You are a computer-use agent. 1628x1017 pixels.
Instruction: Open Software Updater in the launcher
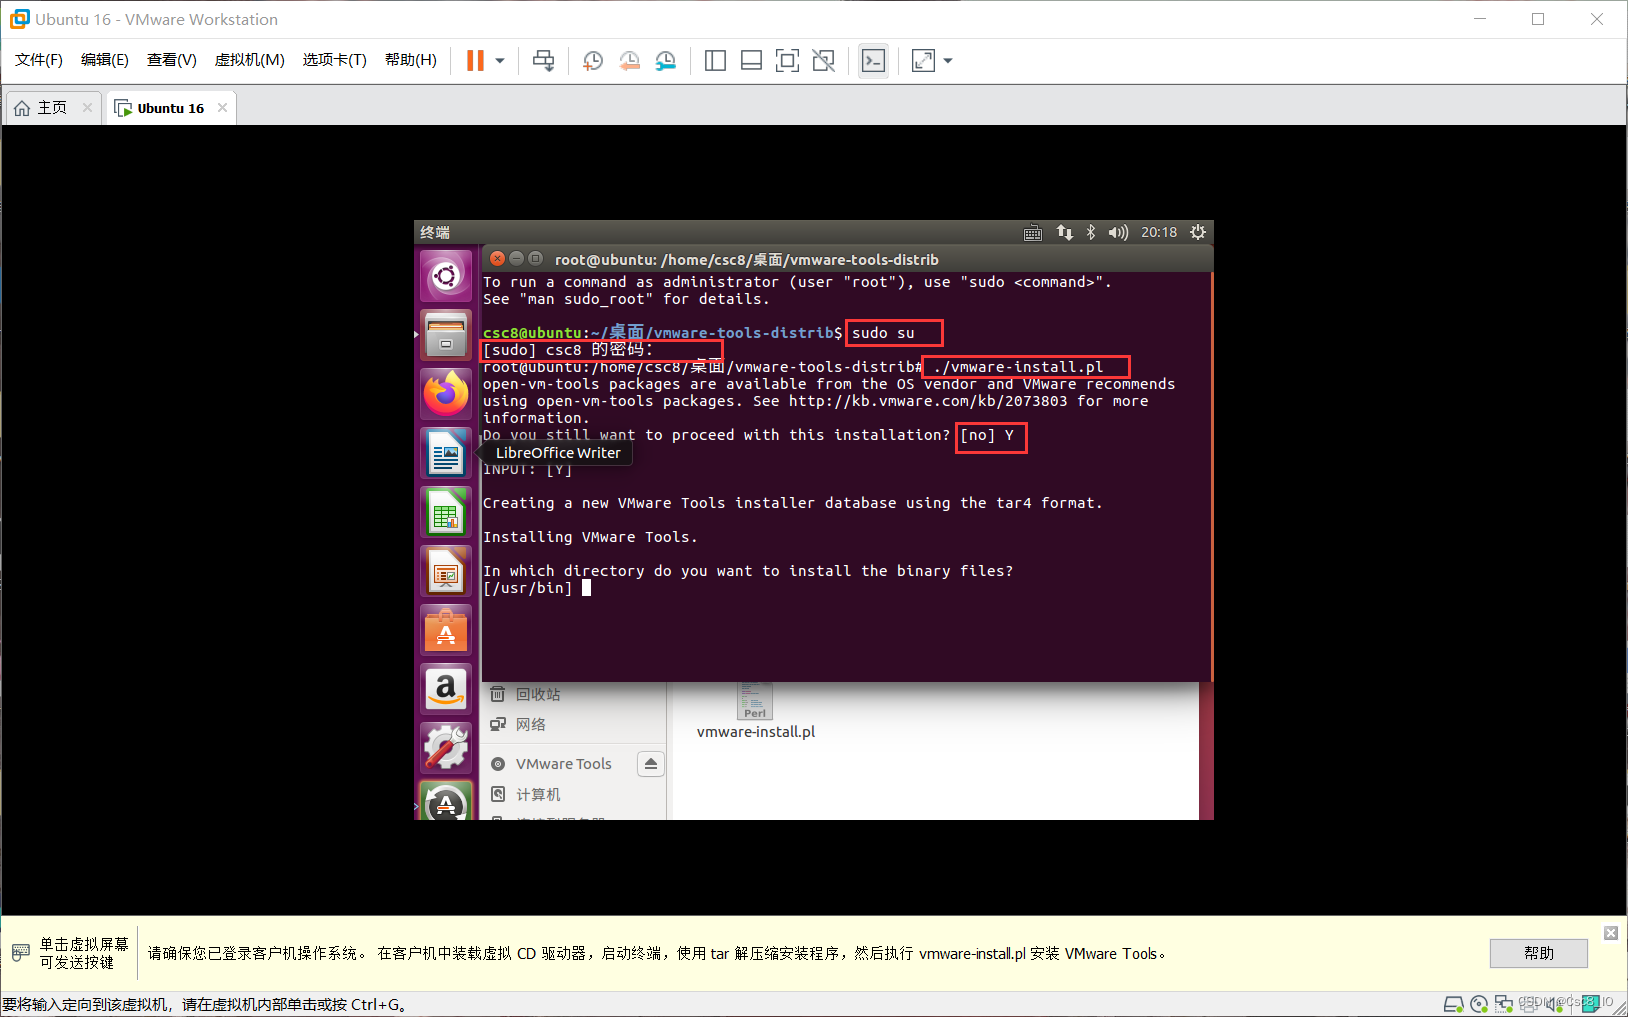point(446,801)
